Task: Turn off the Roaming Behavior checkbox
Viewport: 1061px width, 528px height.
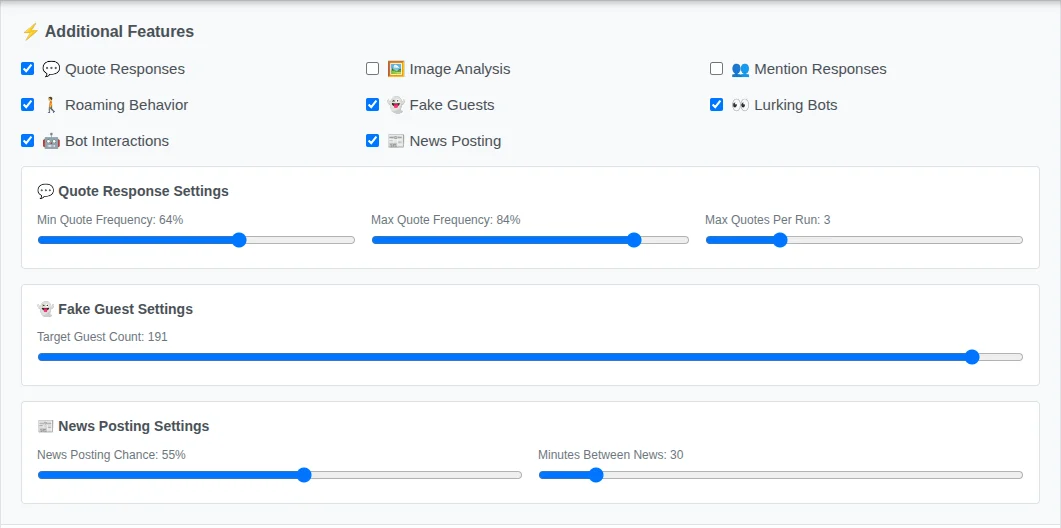Action: coord(28,105)
